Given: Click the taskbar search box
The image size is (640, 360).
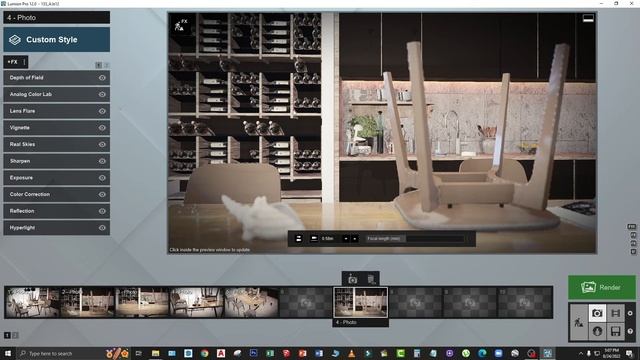Looking at the screenshot, I should [60, 353].
